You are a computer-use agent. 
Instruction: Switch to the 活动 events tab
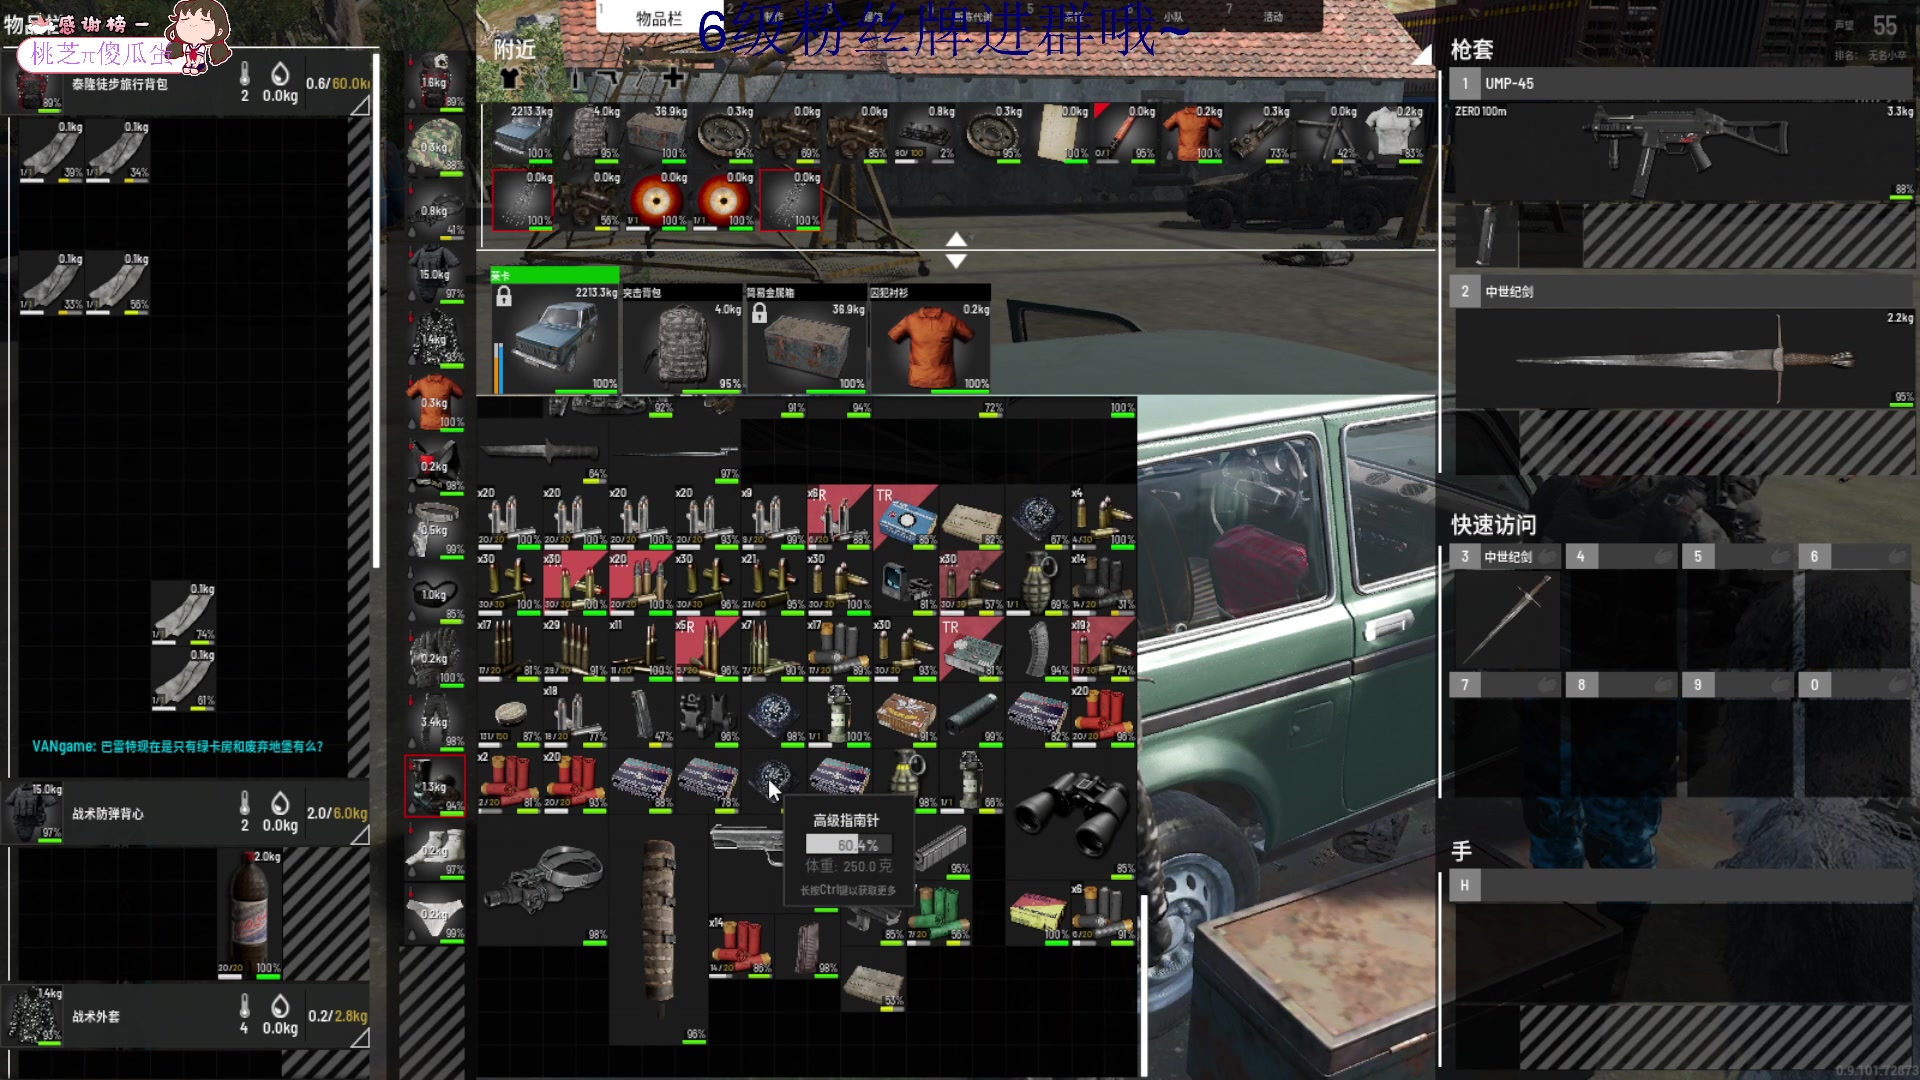pos(1272,16)
